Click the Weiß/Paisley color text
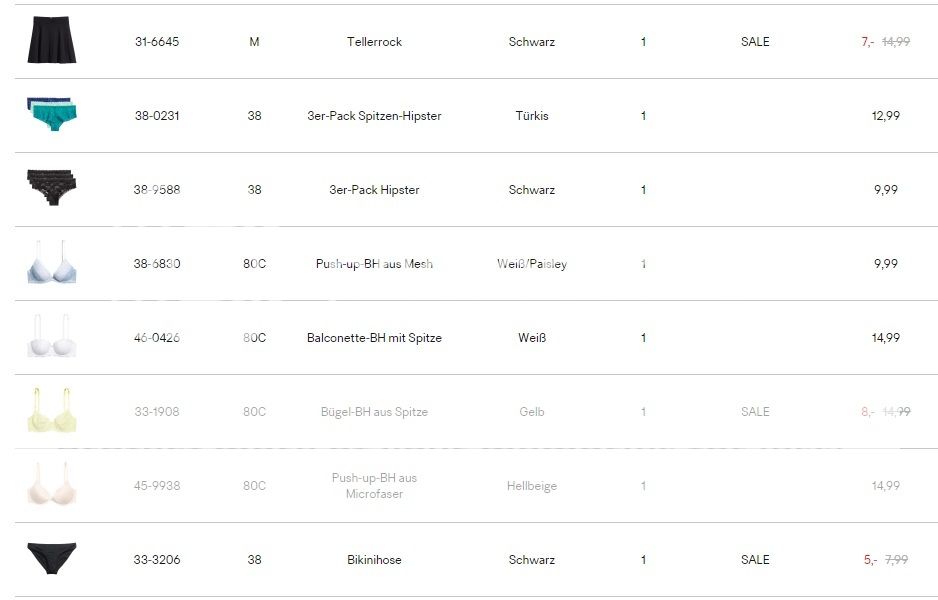The width and height of the screenshot is (938, 600). tap(531, 264)
